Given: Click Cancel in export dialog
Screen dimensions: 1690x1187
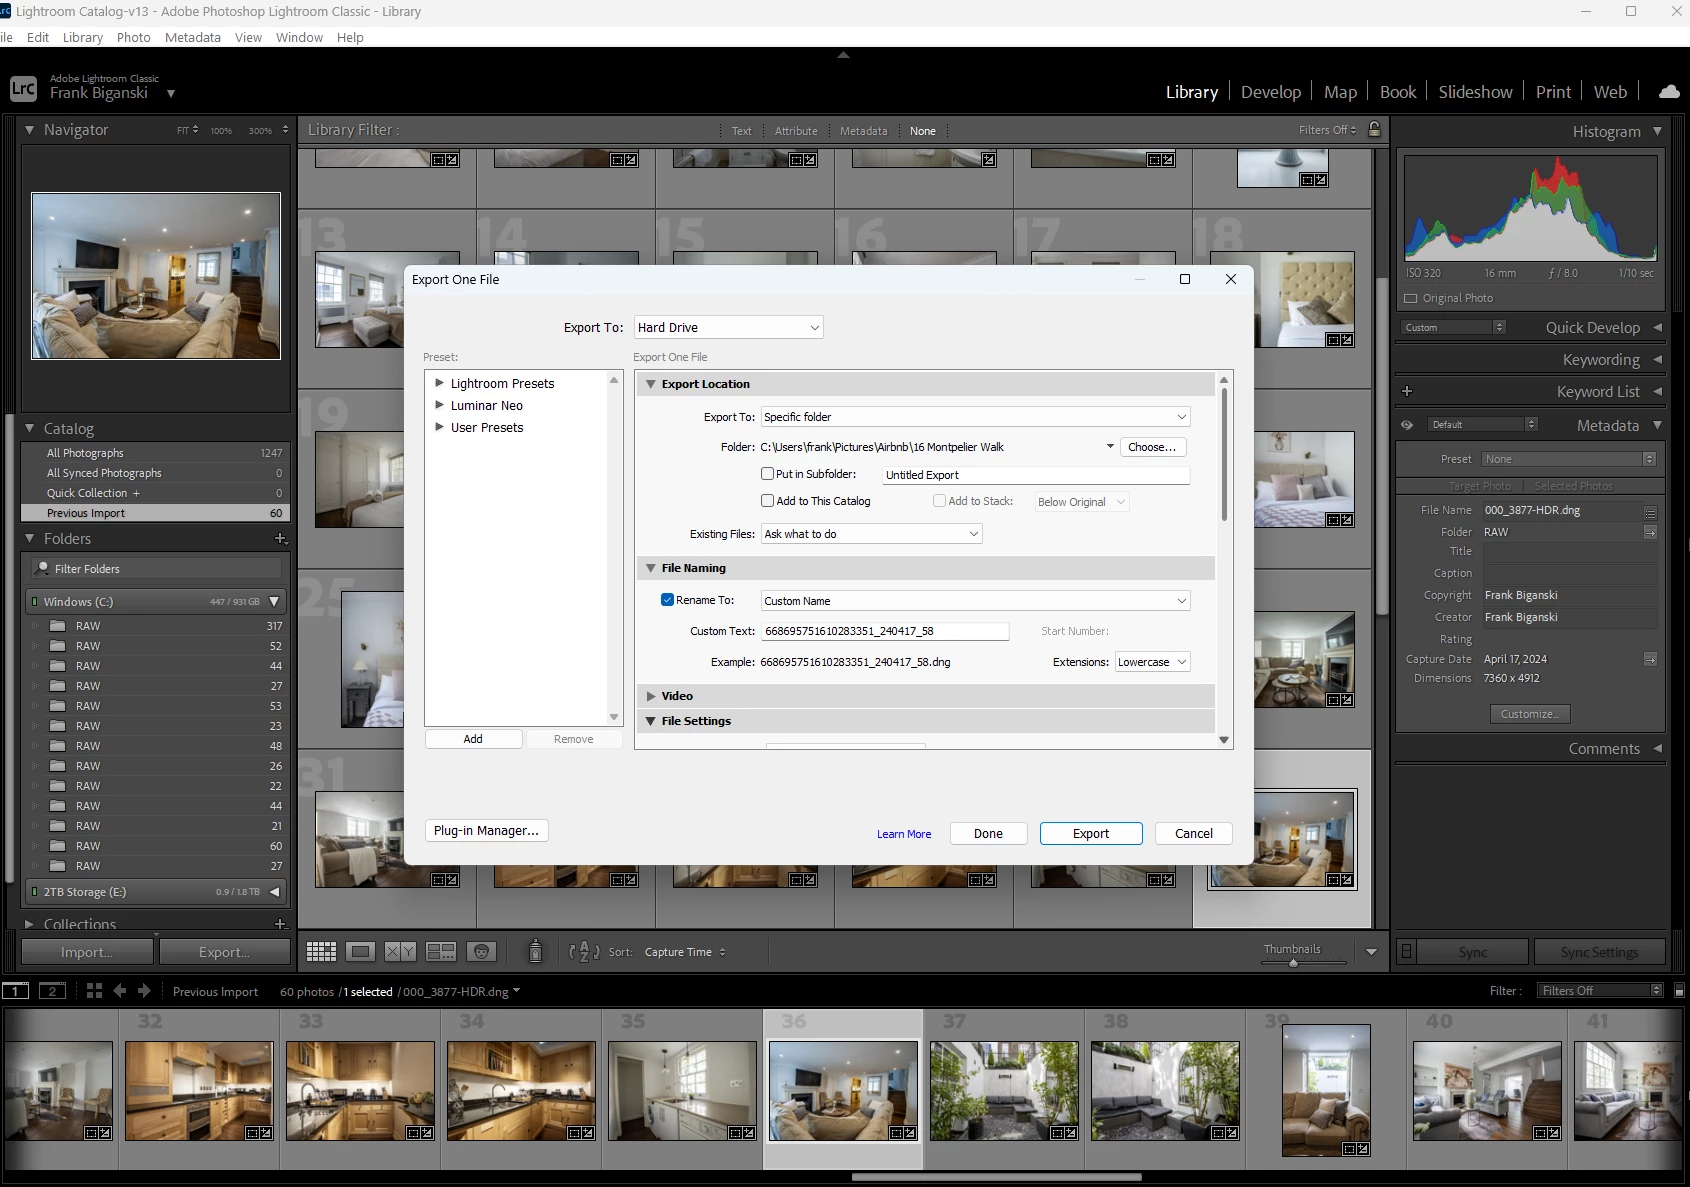Looking at the screenshot, I should 1193,833.
